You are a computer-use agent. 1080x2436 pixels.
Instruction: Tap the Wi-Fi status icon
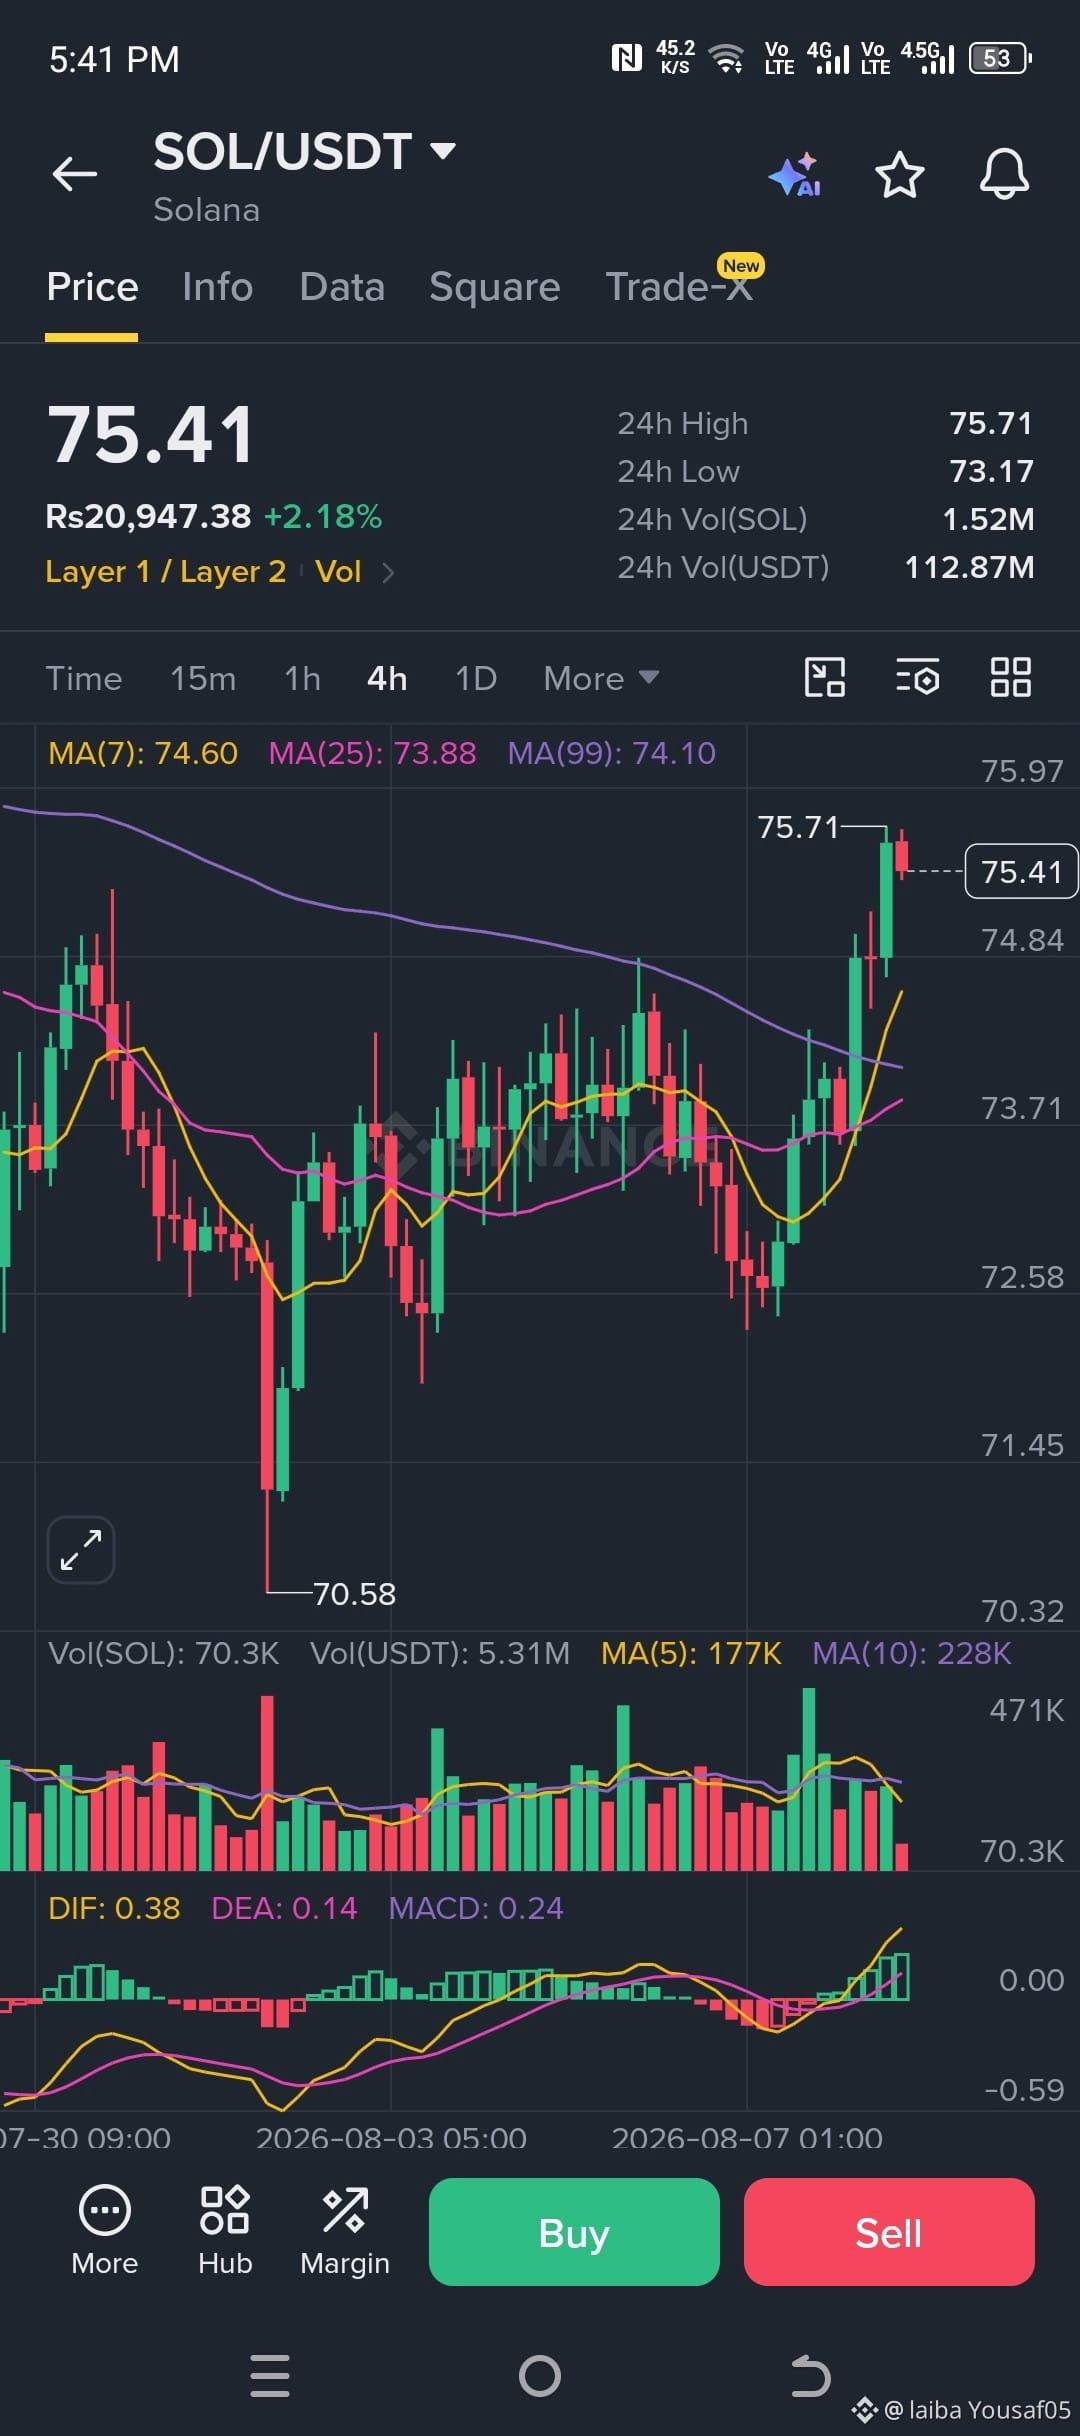click(727, 58)
